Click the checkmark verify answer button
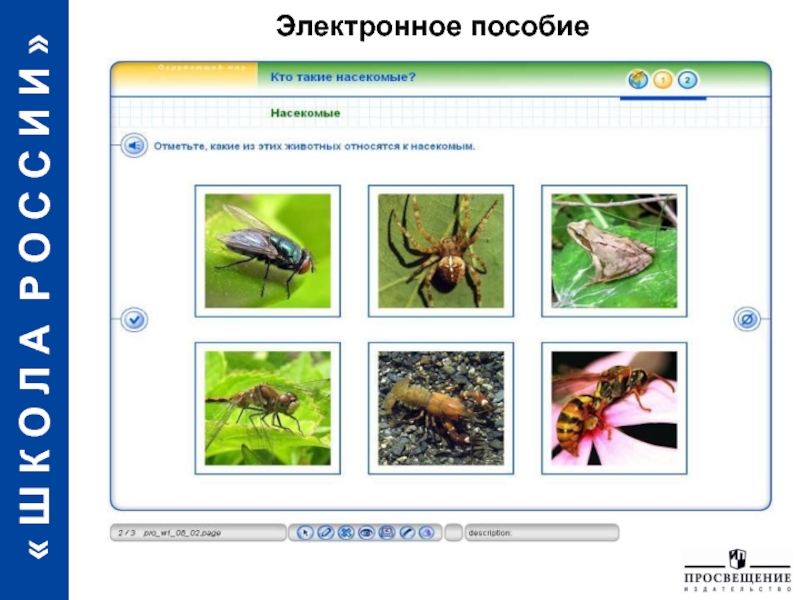The height and width of the screenshot is (600, 800). pos(134,320)
